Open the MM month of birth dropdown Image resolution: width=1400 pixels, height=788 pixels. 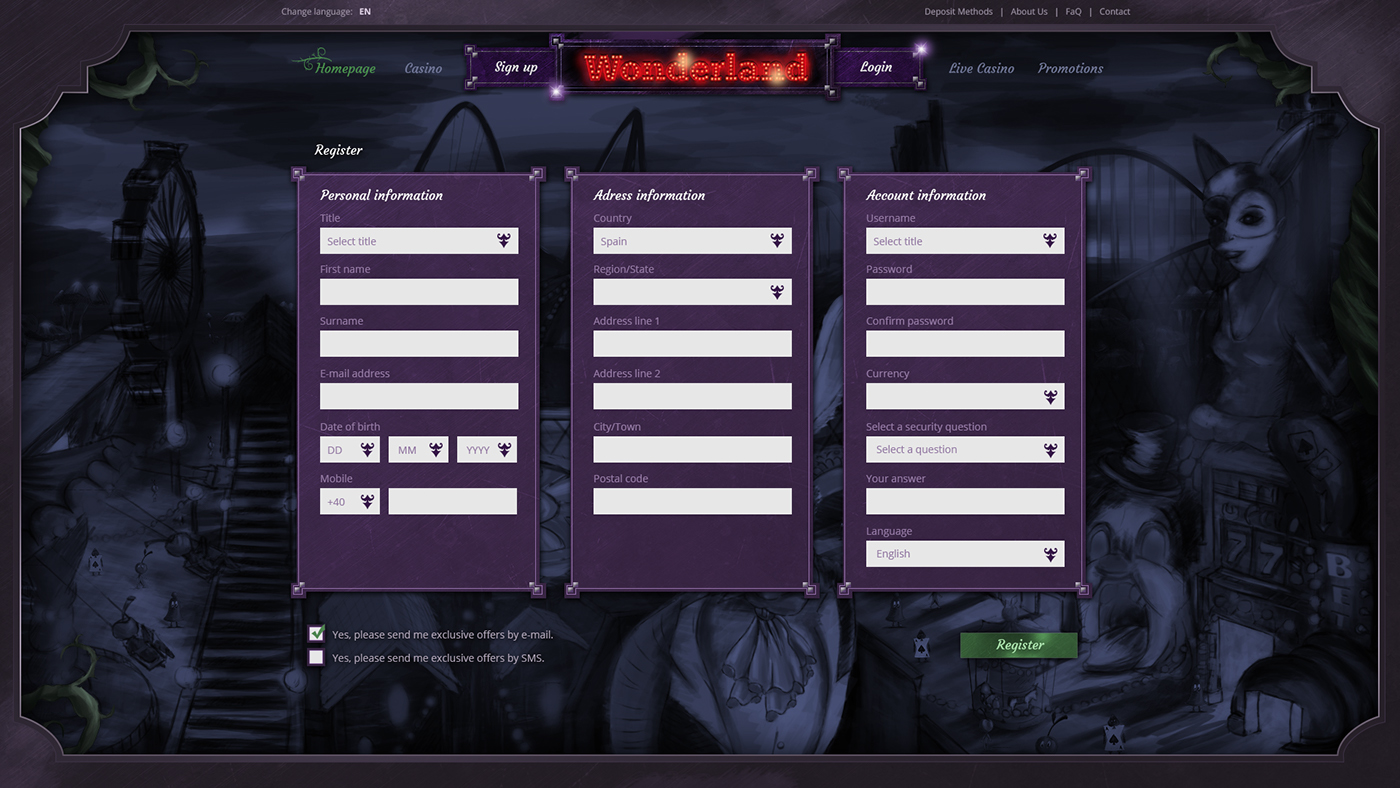418,450
